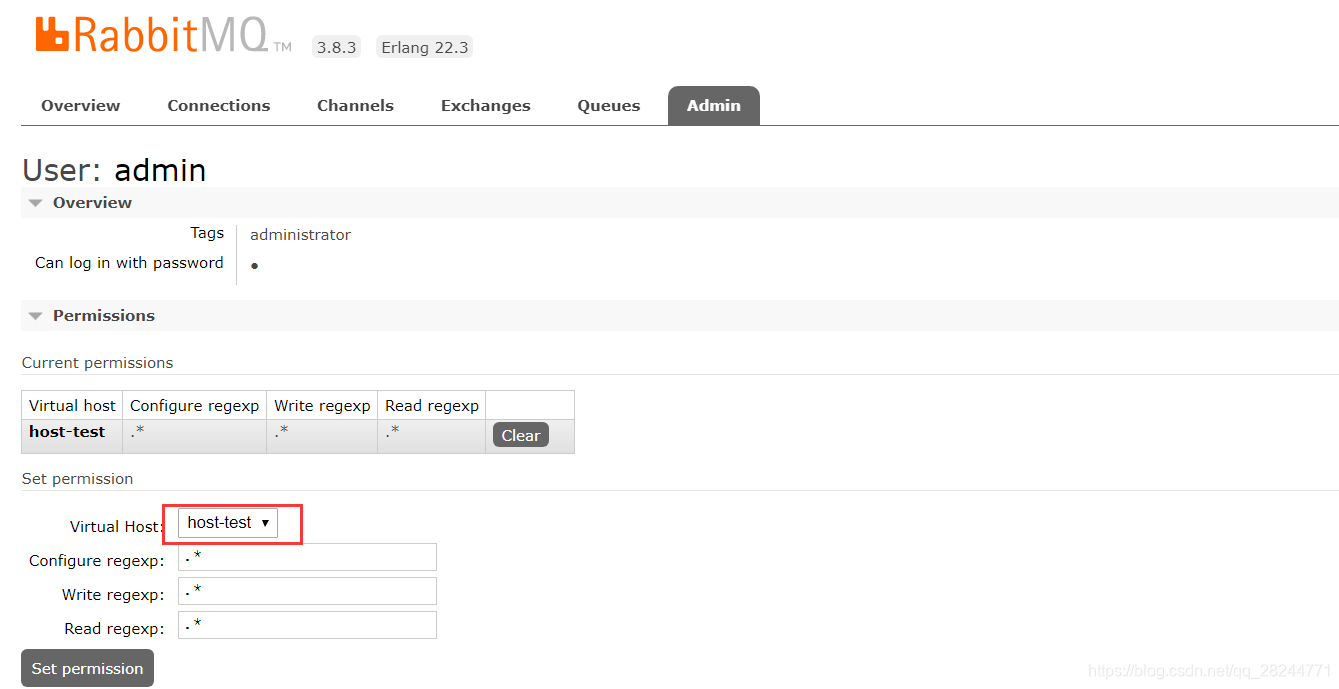Focus the Read regexp input field
The image size is (1339, 689).
tap(307, 625)
